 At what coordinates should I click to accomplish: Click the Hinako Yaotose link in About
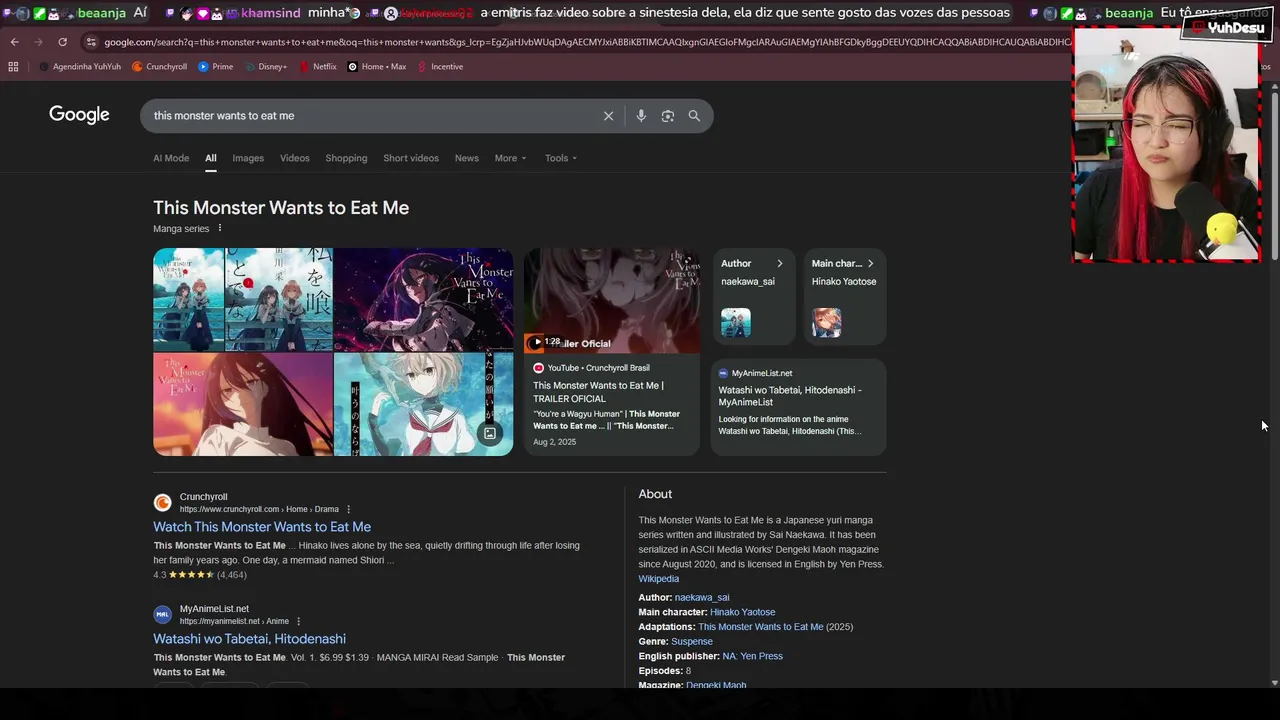[x=742, y=612]
